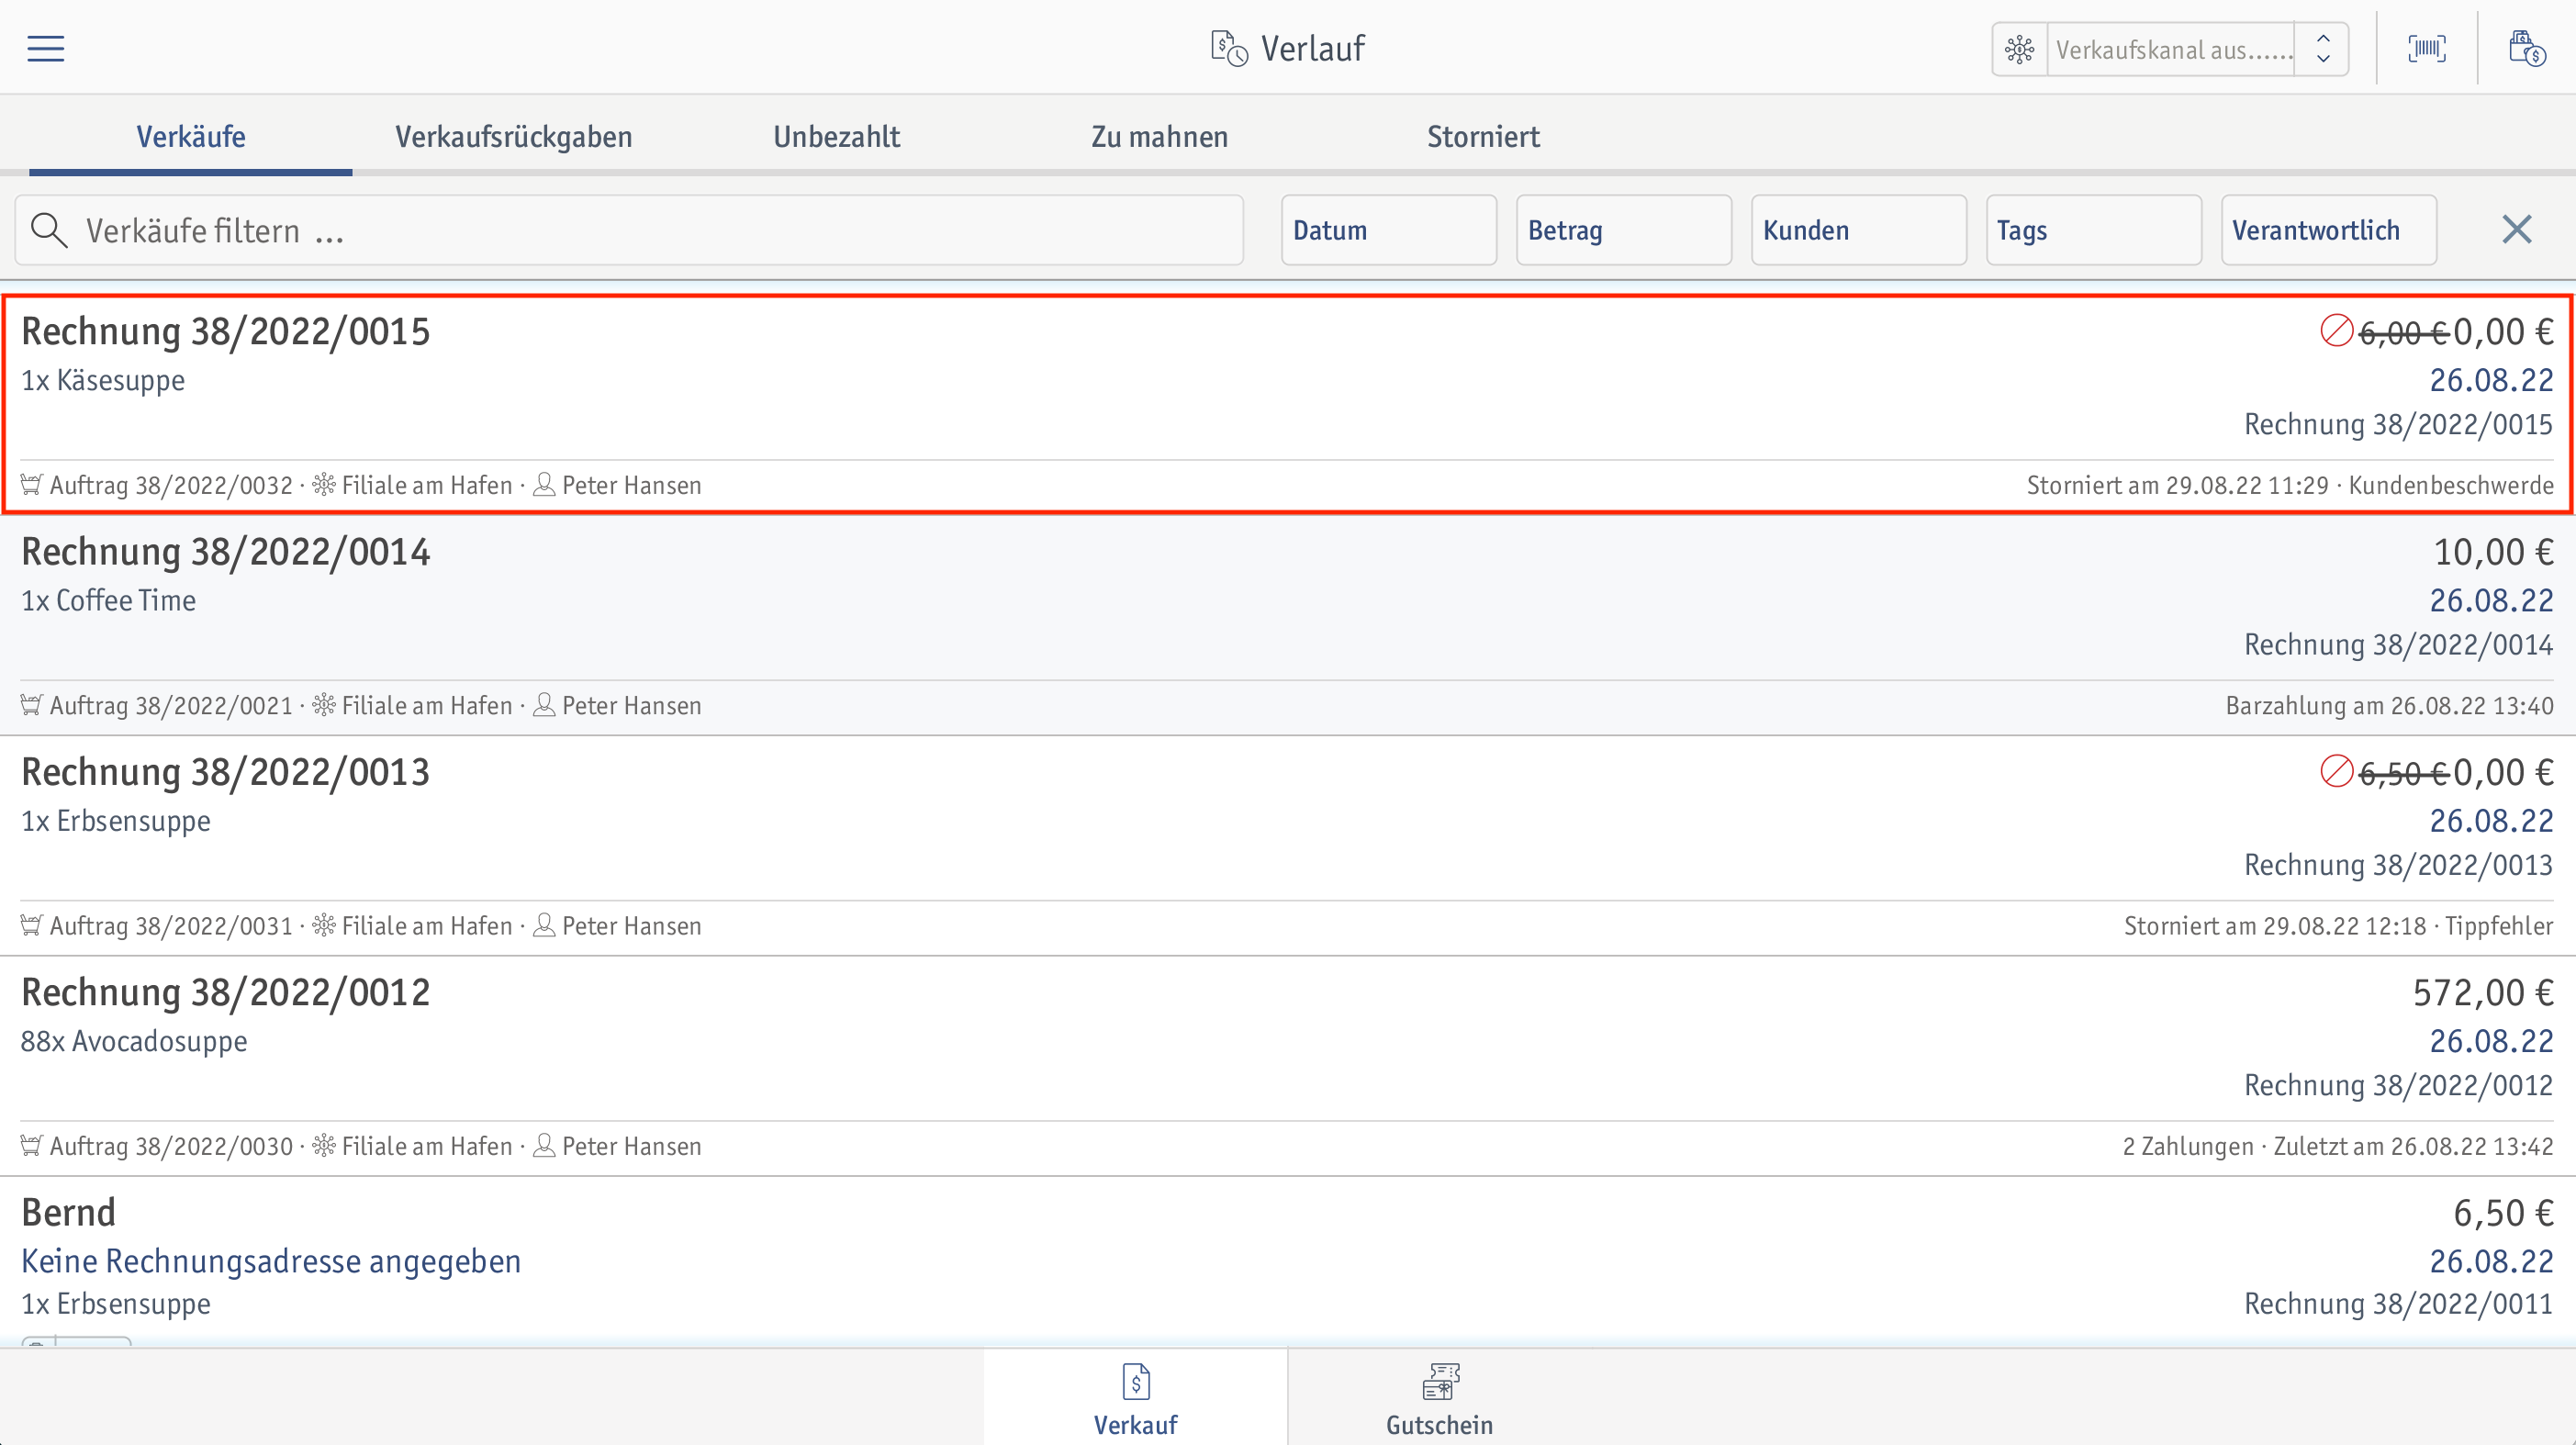Click the 572,00 € amount
Viewport: 2576px width, 1445px height.
2483,992
